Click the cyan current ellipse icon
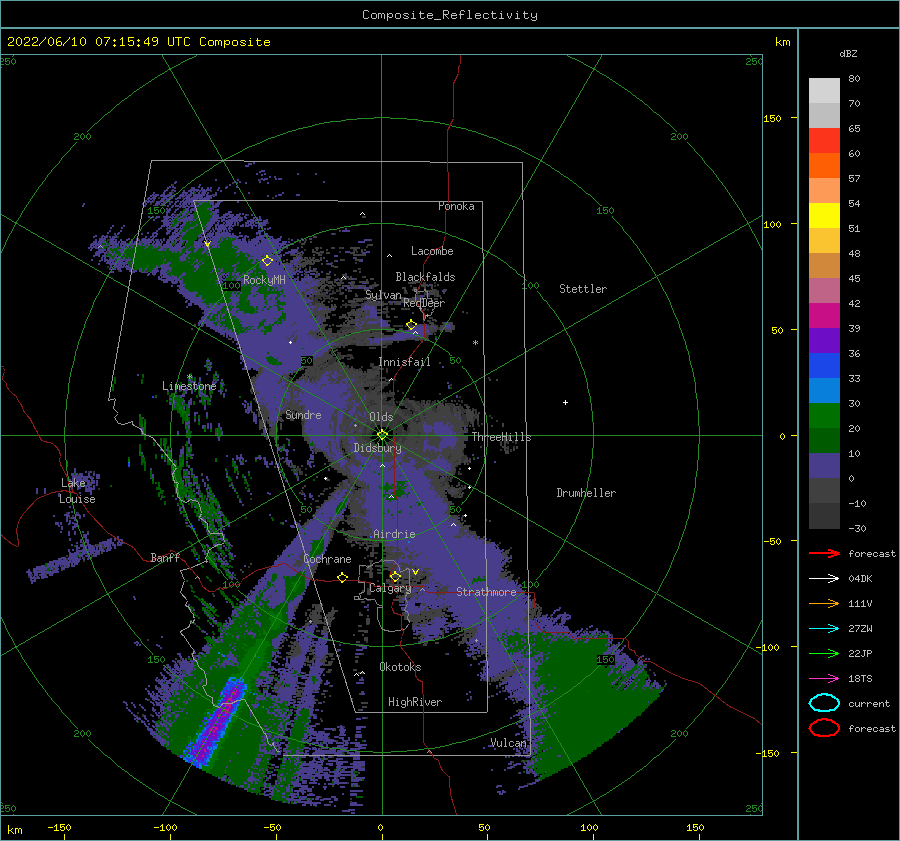The width and height of the screenshot is (900, 841). coord(824,703)
